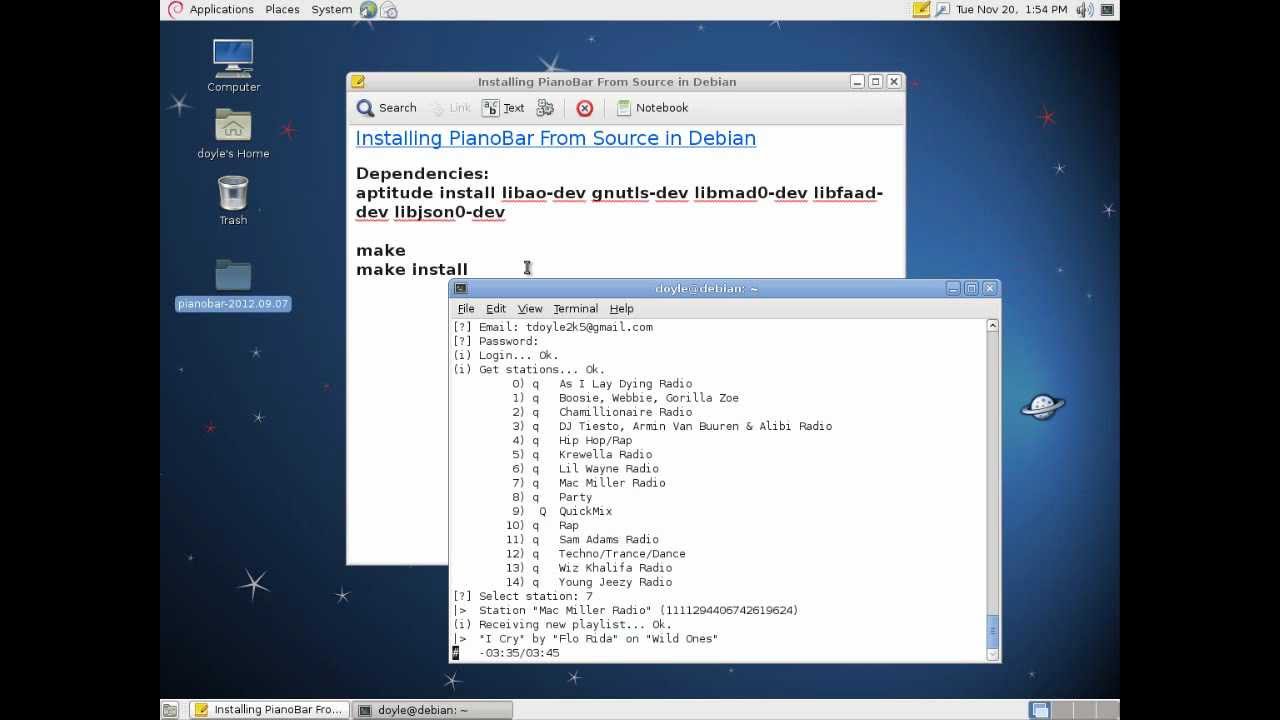Viewport: 1280px width, 720px height.
Task: Click 'Young Jeezy Radio' station line
Action: pyautogui.click(x=615, y=582)
